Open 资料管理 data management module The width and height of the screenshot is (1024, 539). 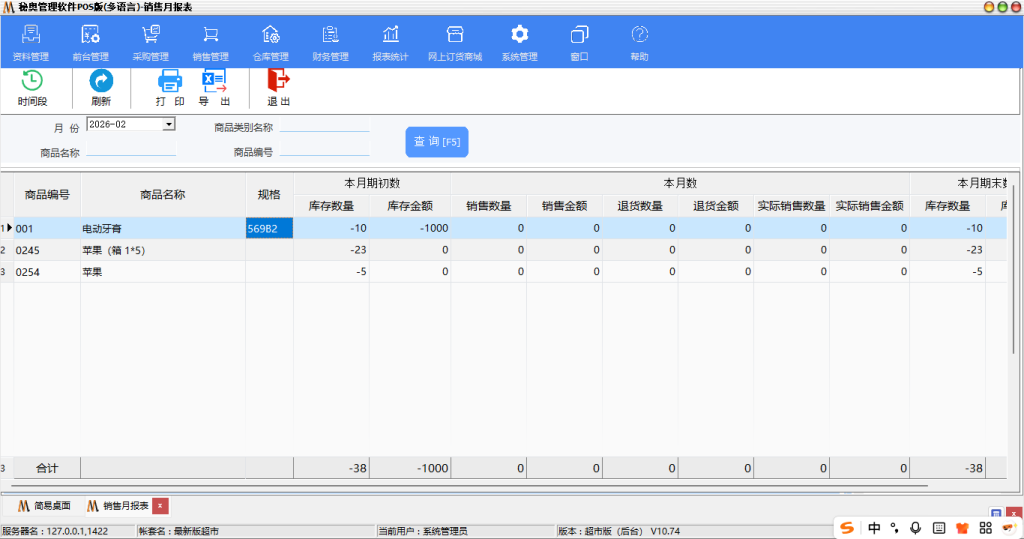31,44
